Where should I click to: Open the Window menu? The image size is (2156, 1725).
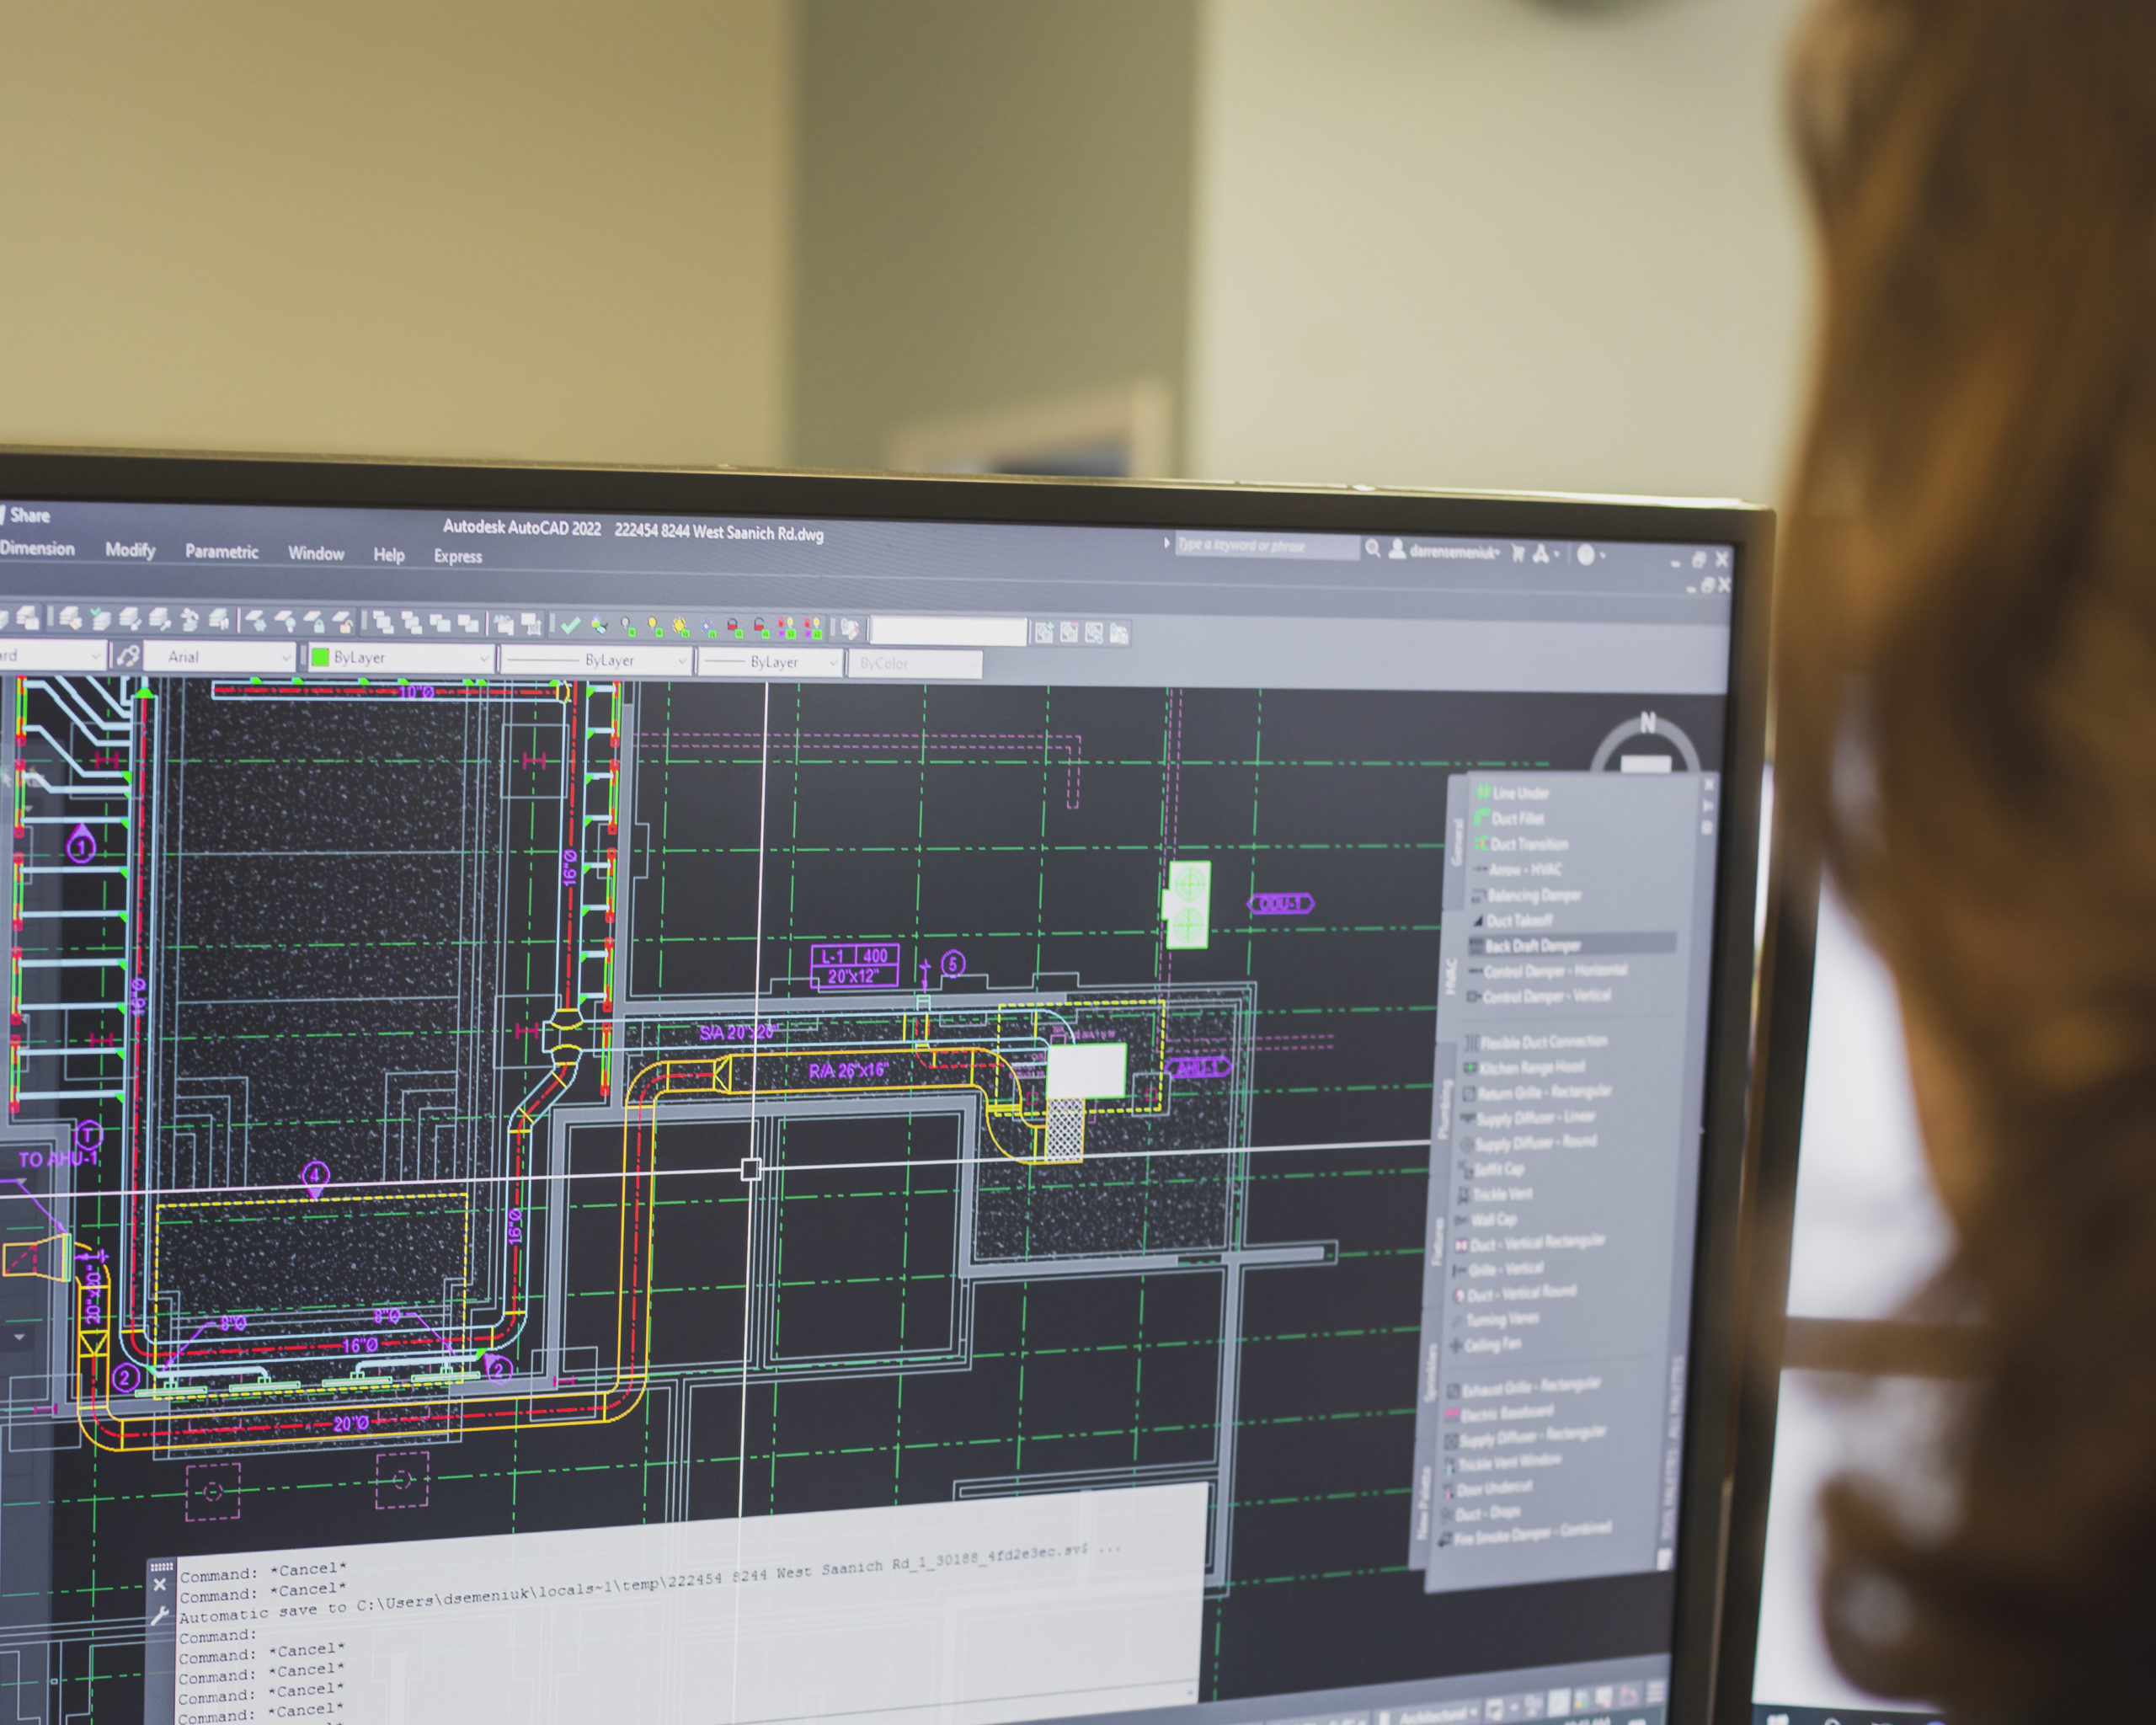(x=316, y=553)
